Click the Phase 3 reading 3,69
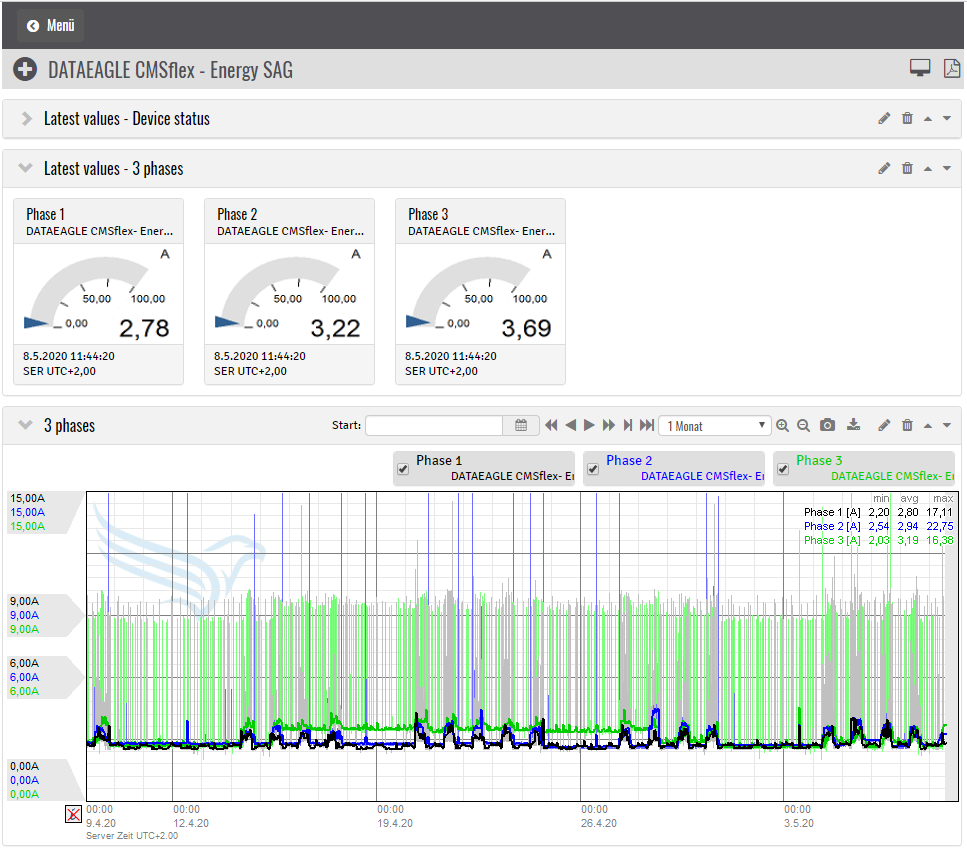This screenshot has height=852, width=967. [527, 329]
